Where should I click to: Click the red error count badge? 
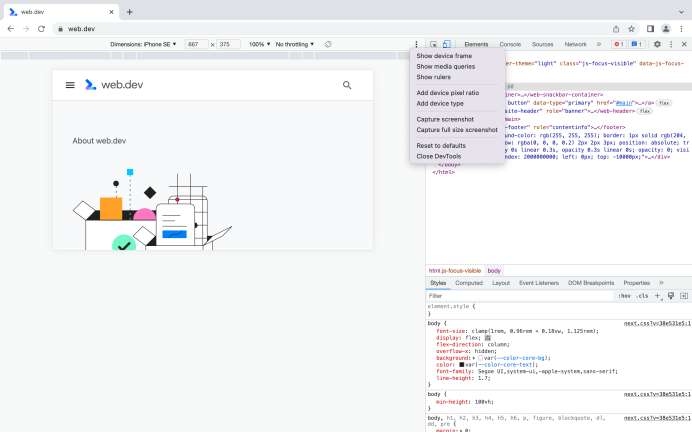click(x=618, y=44)
